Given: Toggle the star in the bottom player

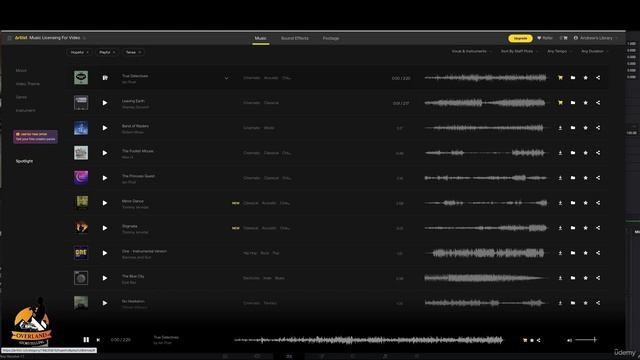Looking at the screenshot, I should 532,340.
